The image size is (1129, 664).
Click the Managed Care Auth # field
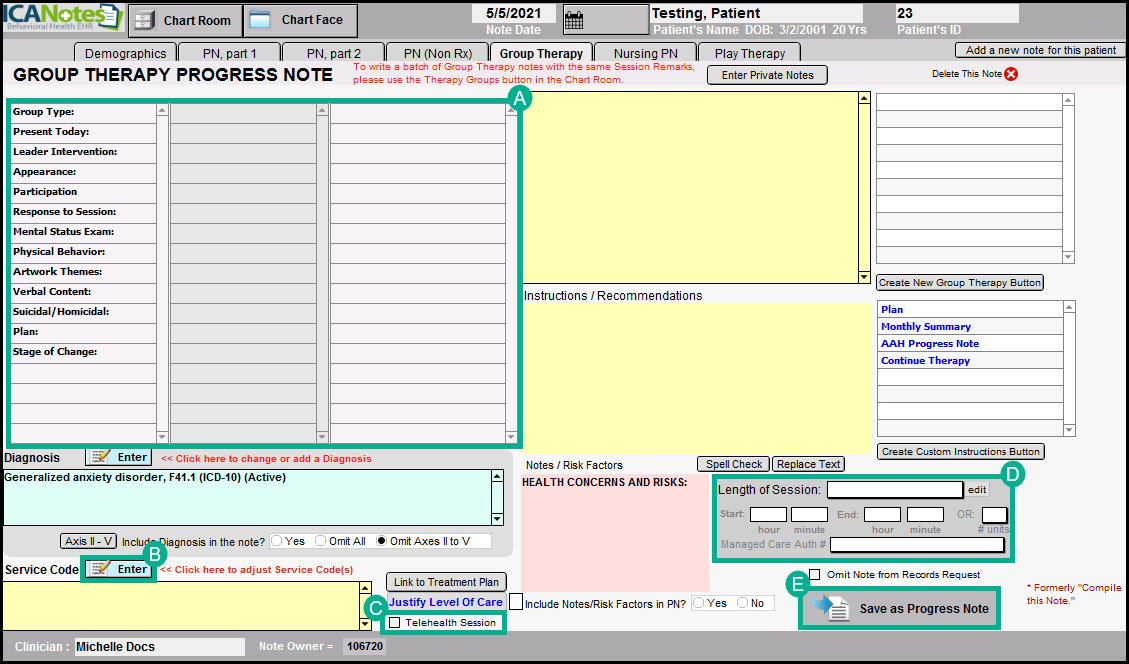pos(916,545)
